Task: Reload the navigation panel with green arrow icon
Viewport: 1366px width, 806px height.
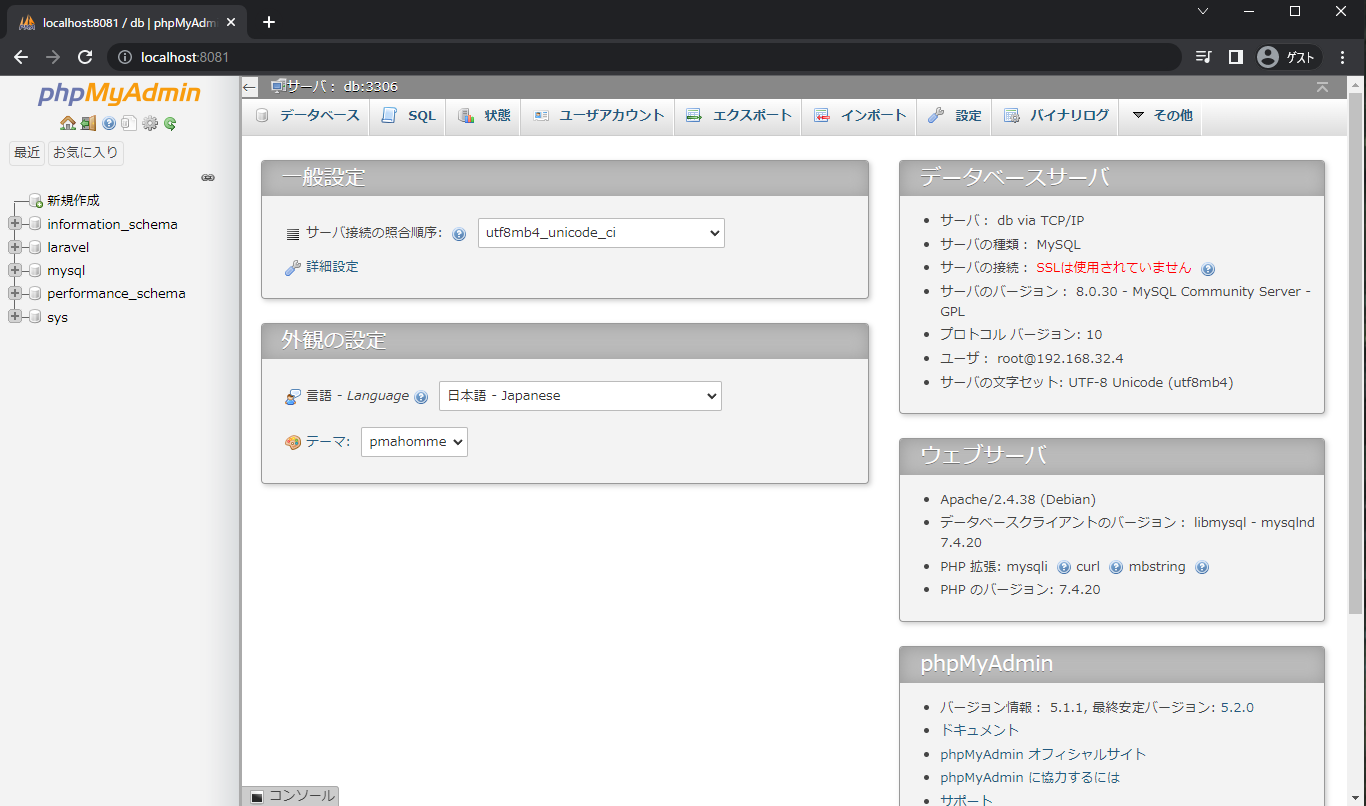Action: [x=170, y=123]
